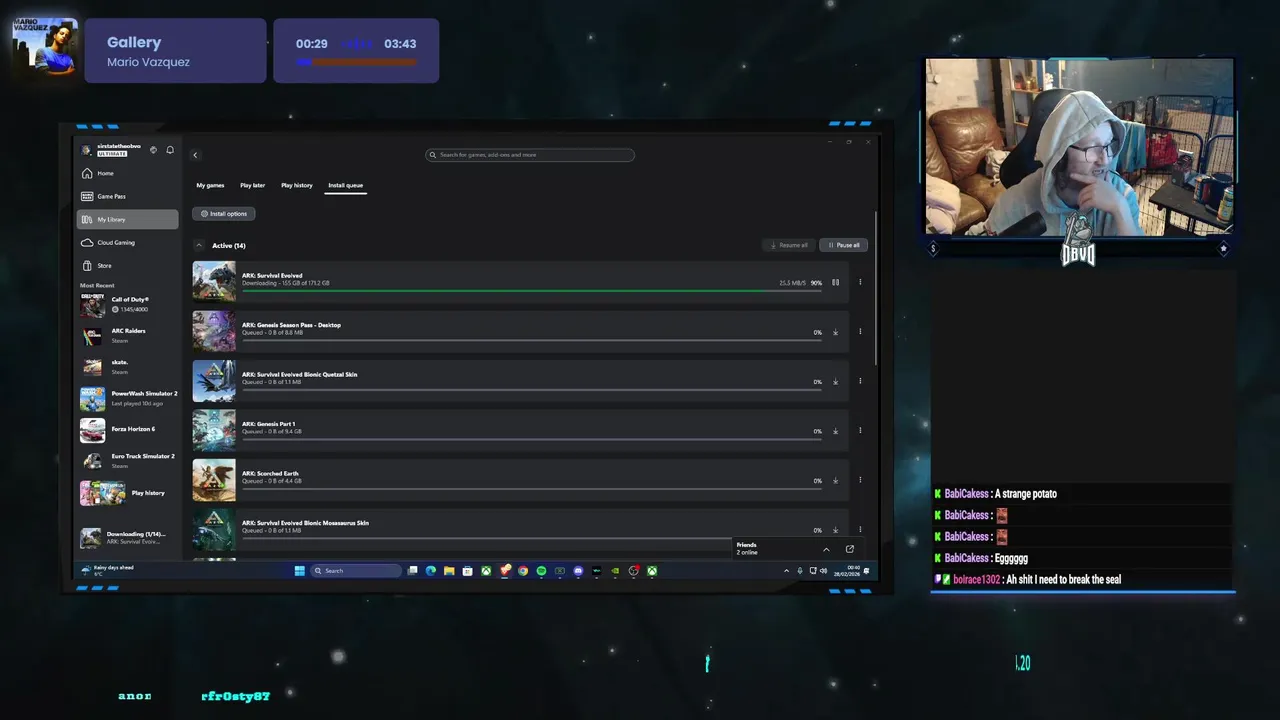This screenshot has height=720, width=1280.
Task: Open Discord from the taskbar
Action: coord(578,571)
